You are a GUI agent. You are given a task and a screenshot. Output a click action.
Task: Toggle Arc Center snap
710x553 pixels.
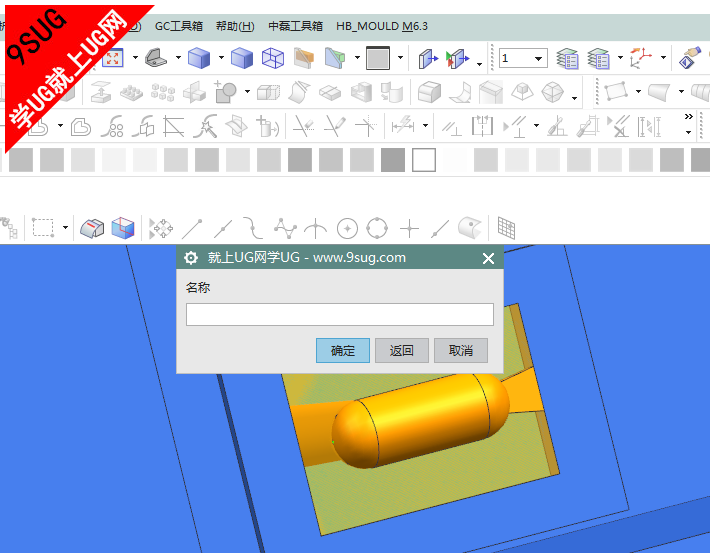tap(347, 228)
